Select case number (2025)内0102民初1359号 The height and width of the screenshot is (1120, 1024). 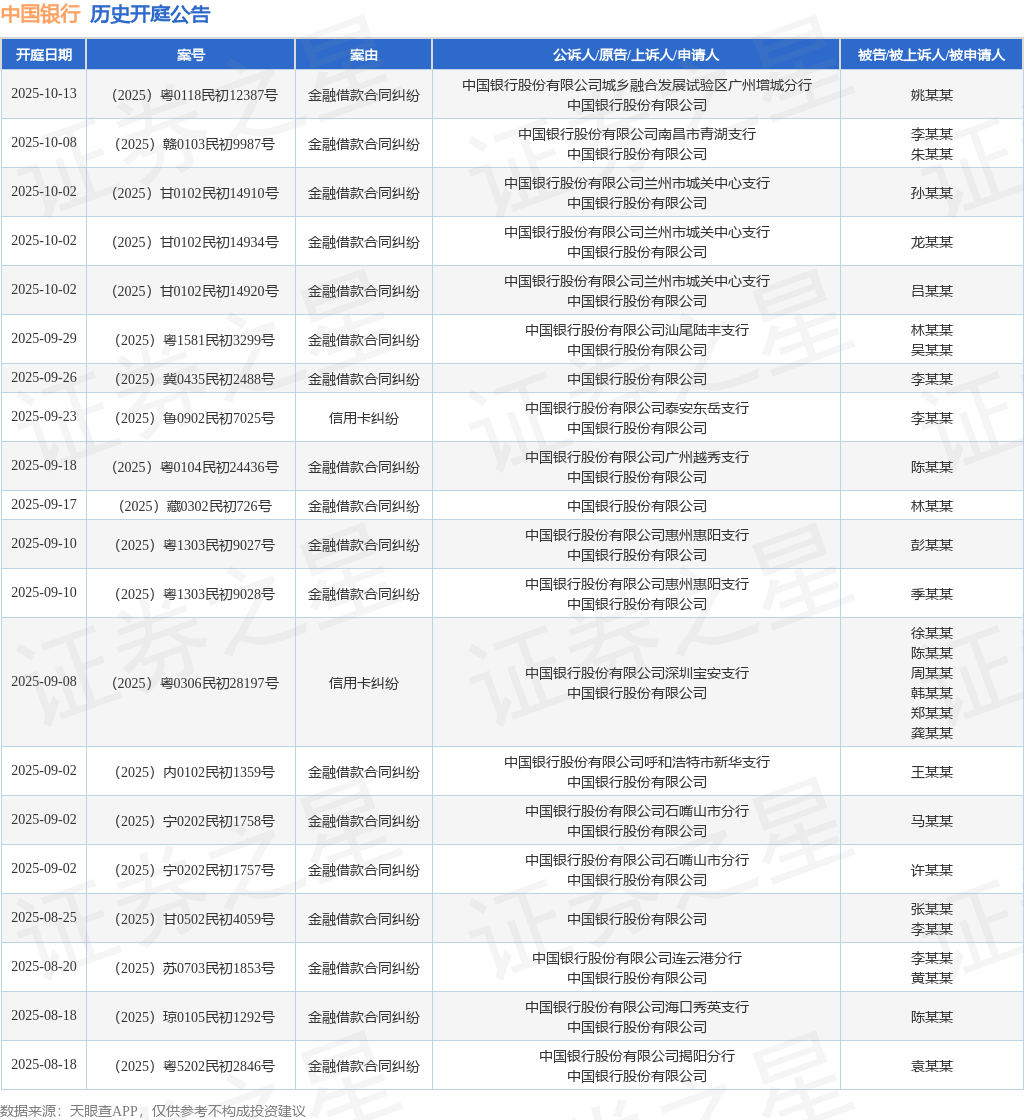tap(194, 772)
